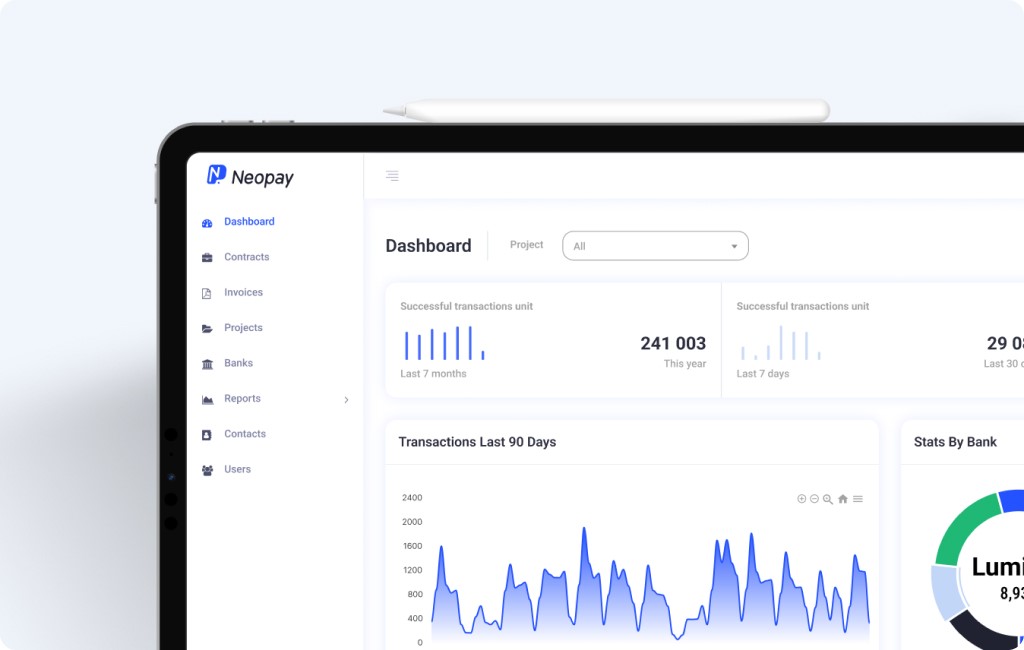Click the green segment of the donut chart
Image resolution: width=1024 pixels, height=650 pixels.
coord(967,530)
